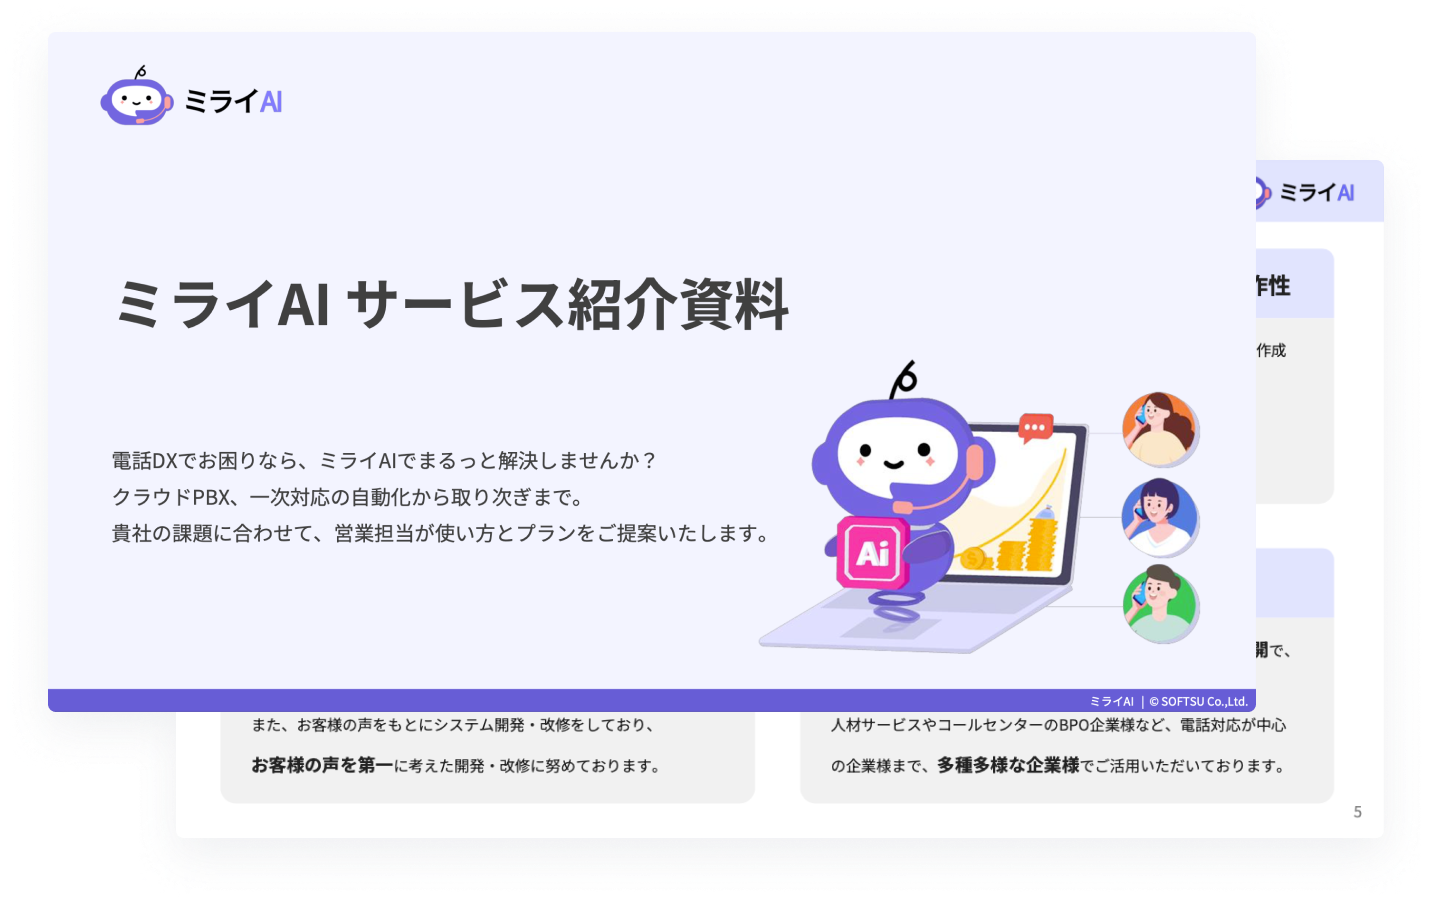Click the line 貴社の課題に合わせて、営業担当が使い方とプランをご提案いたします。
The width and height of the screenshot is (1432, 902).
(440, 533)
